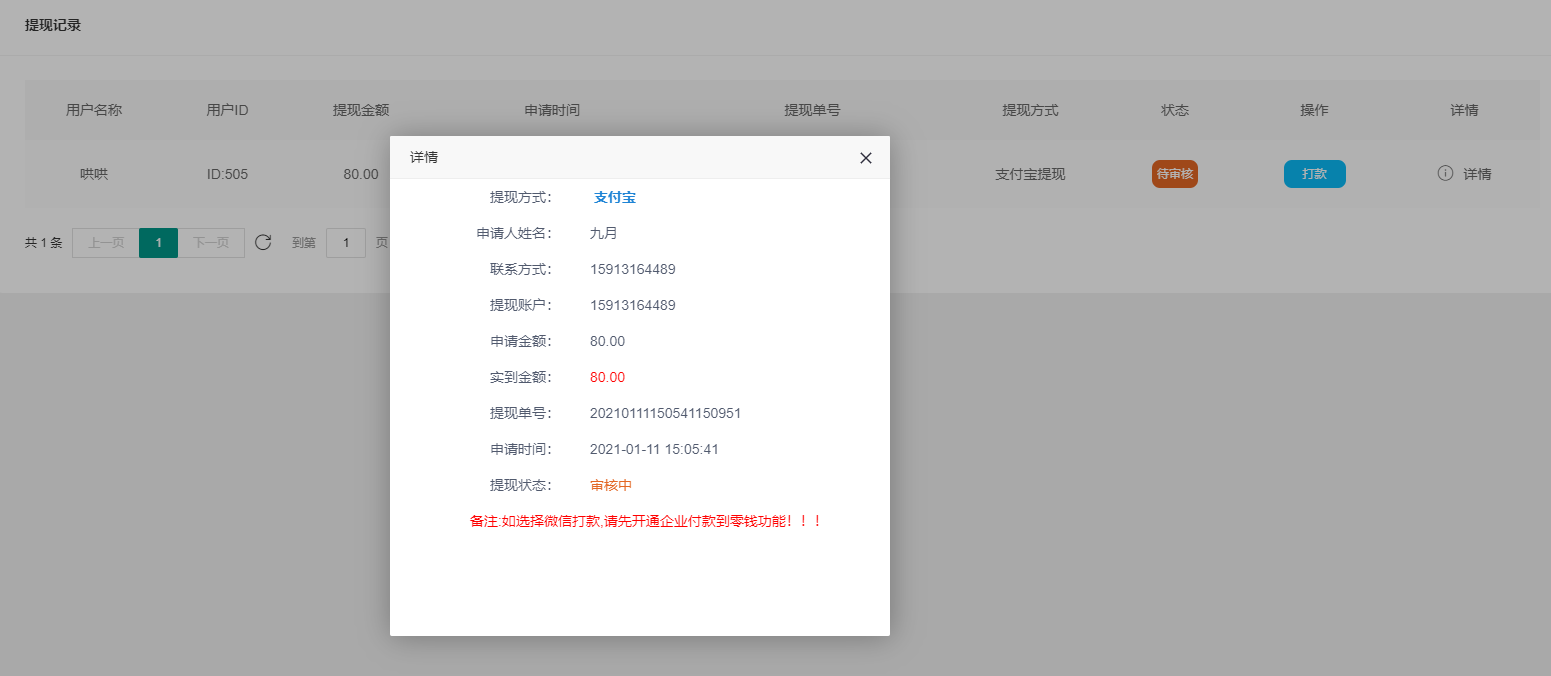Image resolution: width=1551 pixels, height=676 pixels.
Task: Select page 1 in the pagination
Action: coord(158,243)
